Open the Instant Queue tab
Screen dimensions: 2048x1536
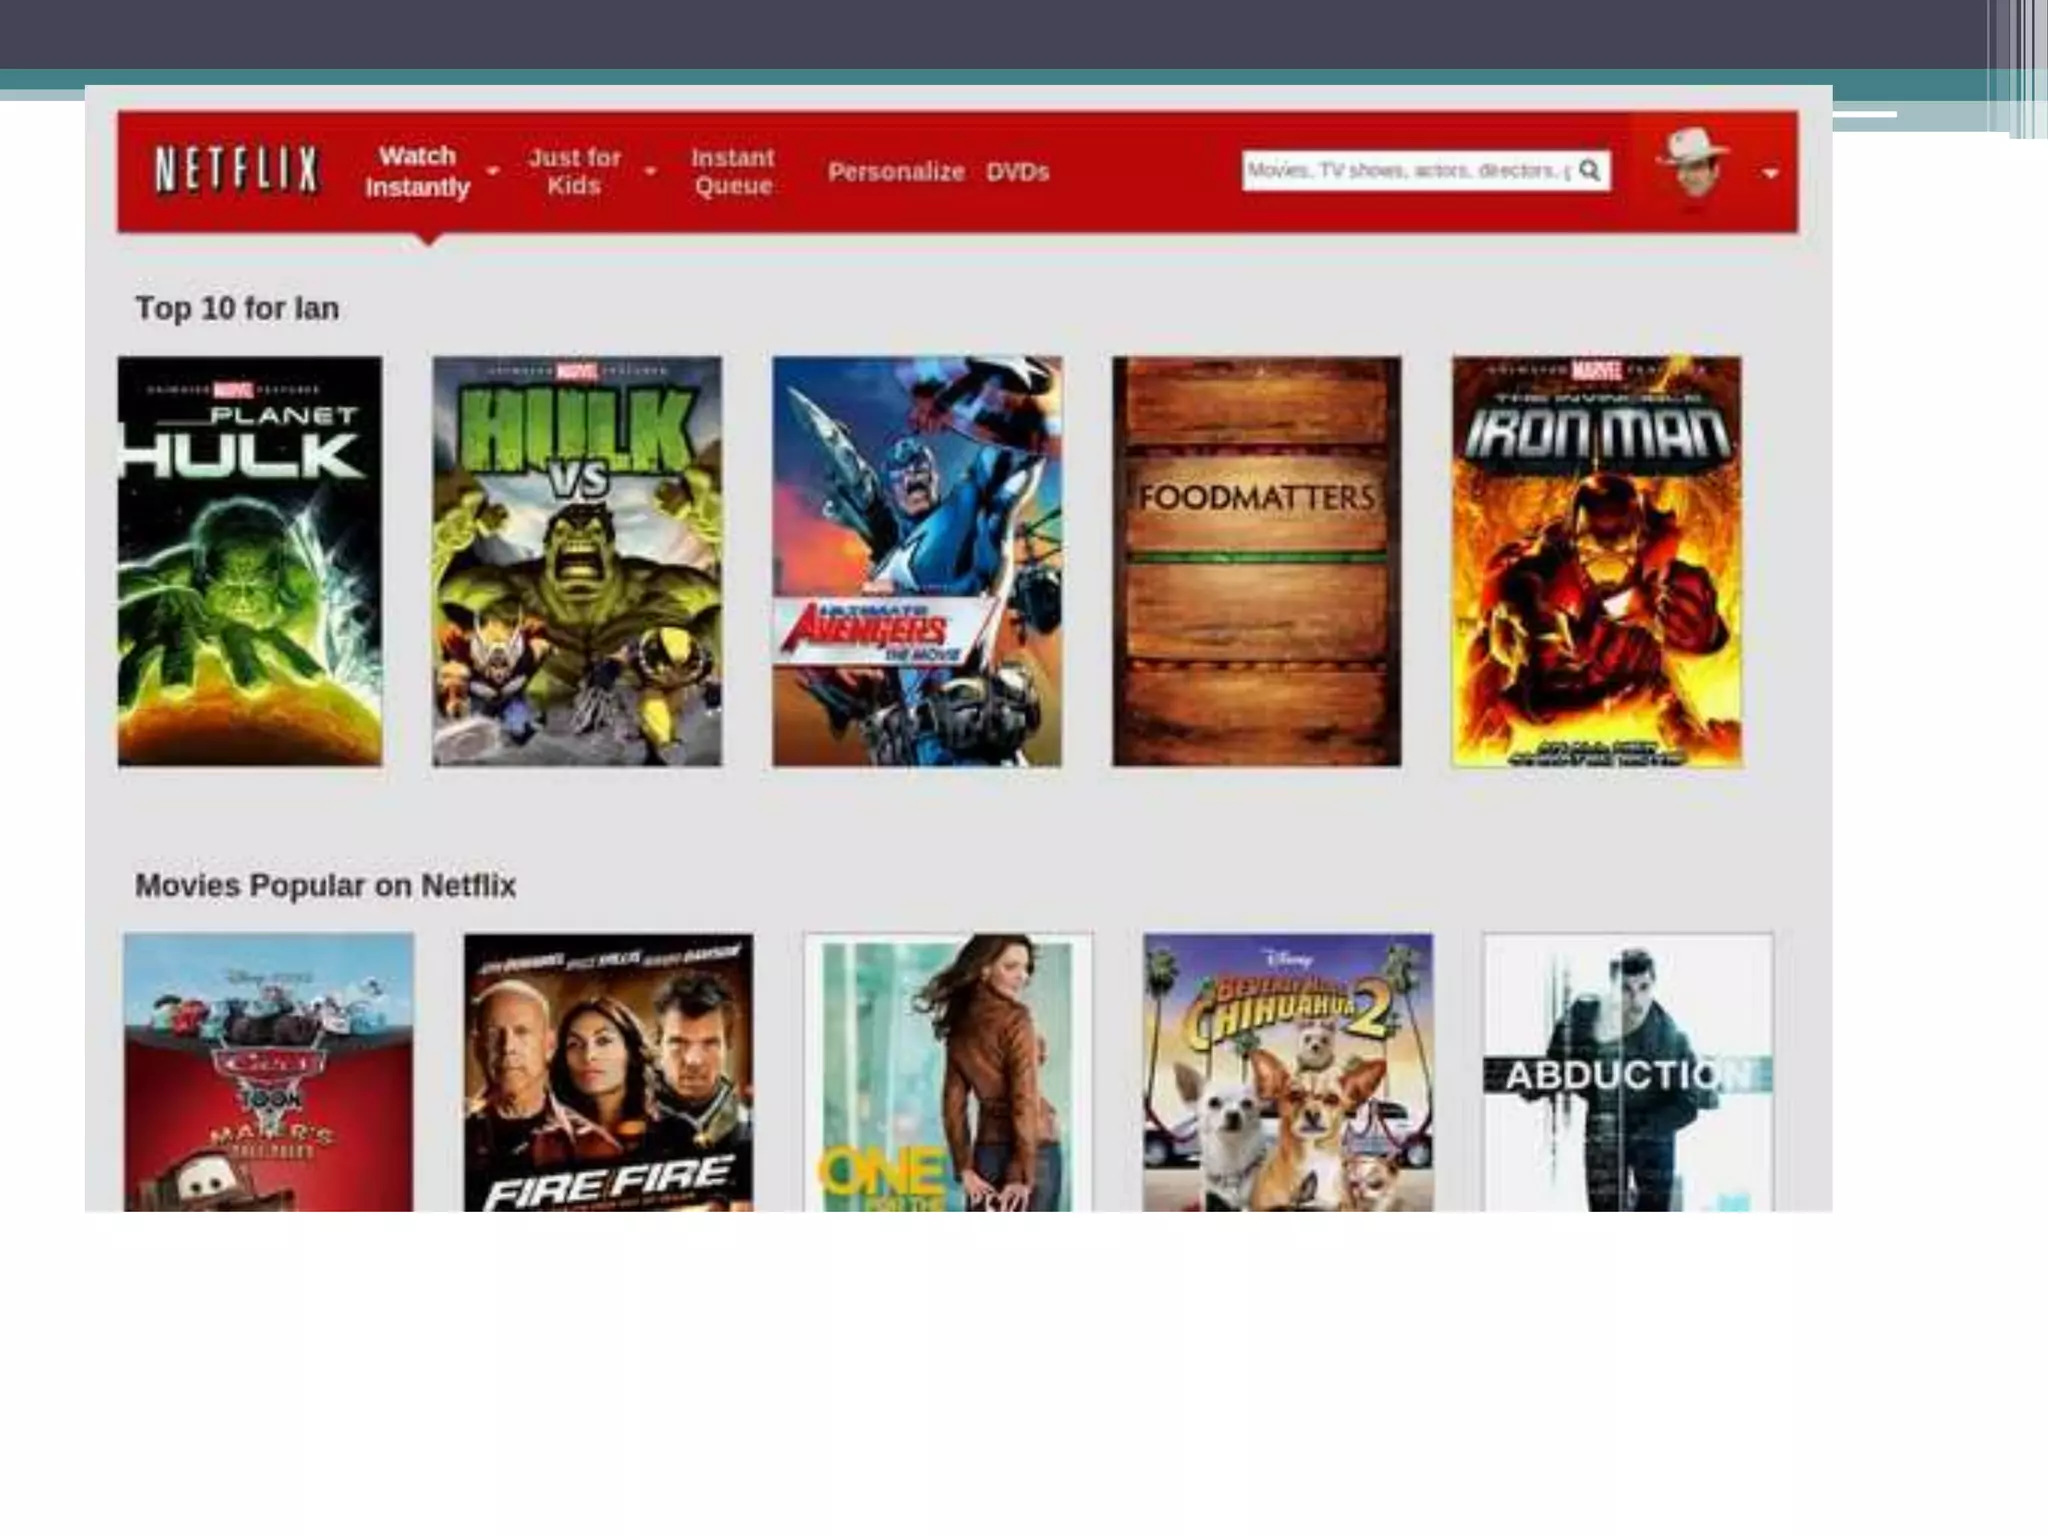coord(733,171)
